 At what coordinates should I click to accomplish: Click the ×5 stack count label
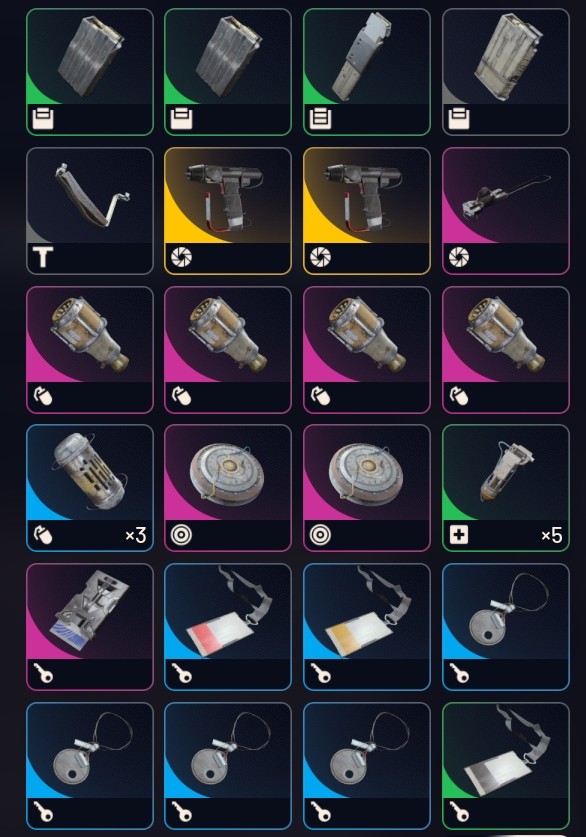(551, 535)
